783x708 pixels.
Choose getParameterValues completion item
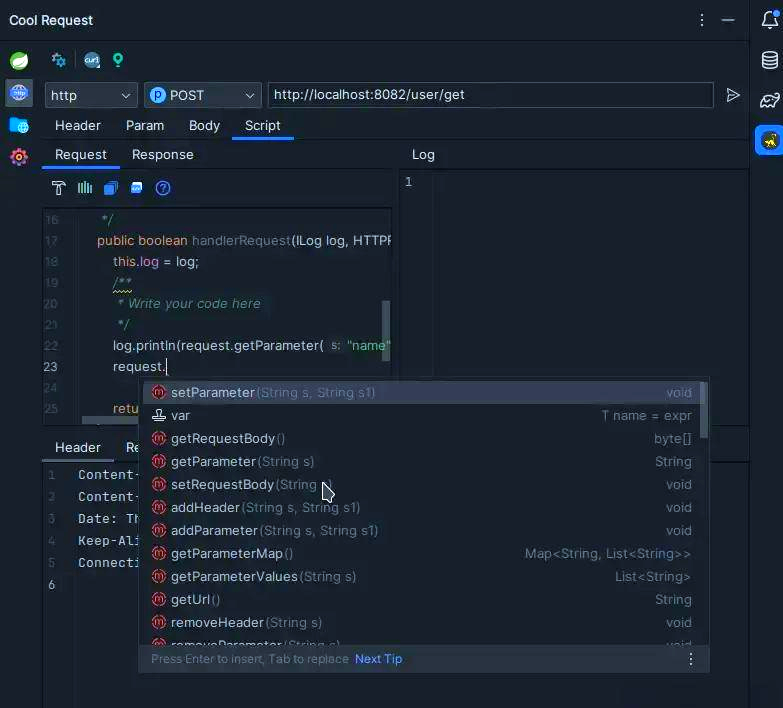click(422, 576)
